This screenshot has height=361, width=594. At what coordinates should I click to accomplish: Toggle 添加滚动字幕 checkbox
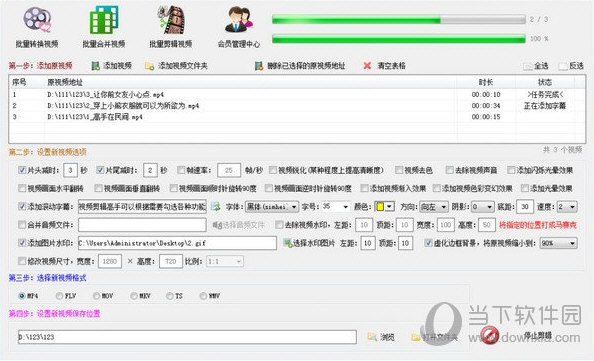click(22, 206)
